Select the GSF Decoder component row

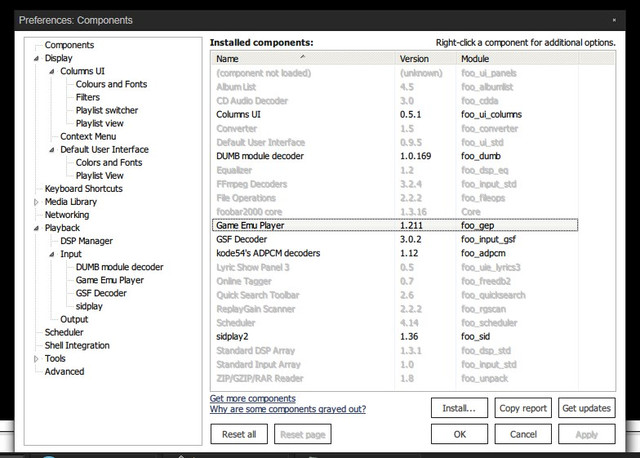pyautogui.click(x=395, y=239)
